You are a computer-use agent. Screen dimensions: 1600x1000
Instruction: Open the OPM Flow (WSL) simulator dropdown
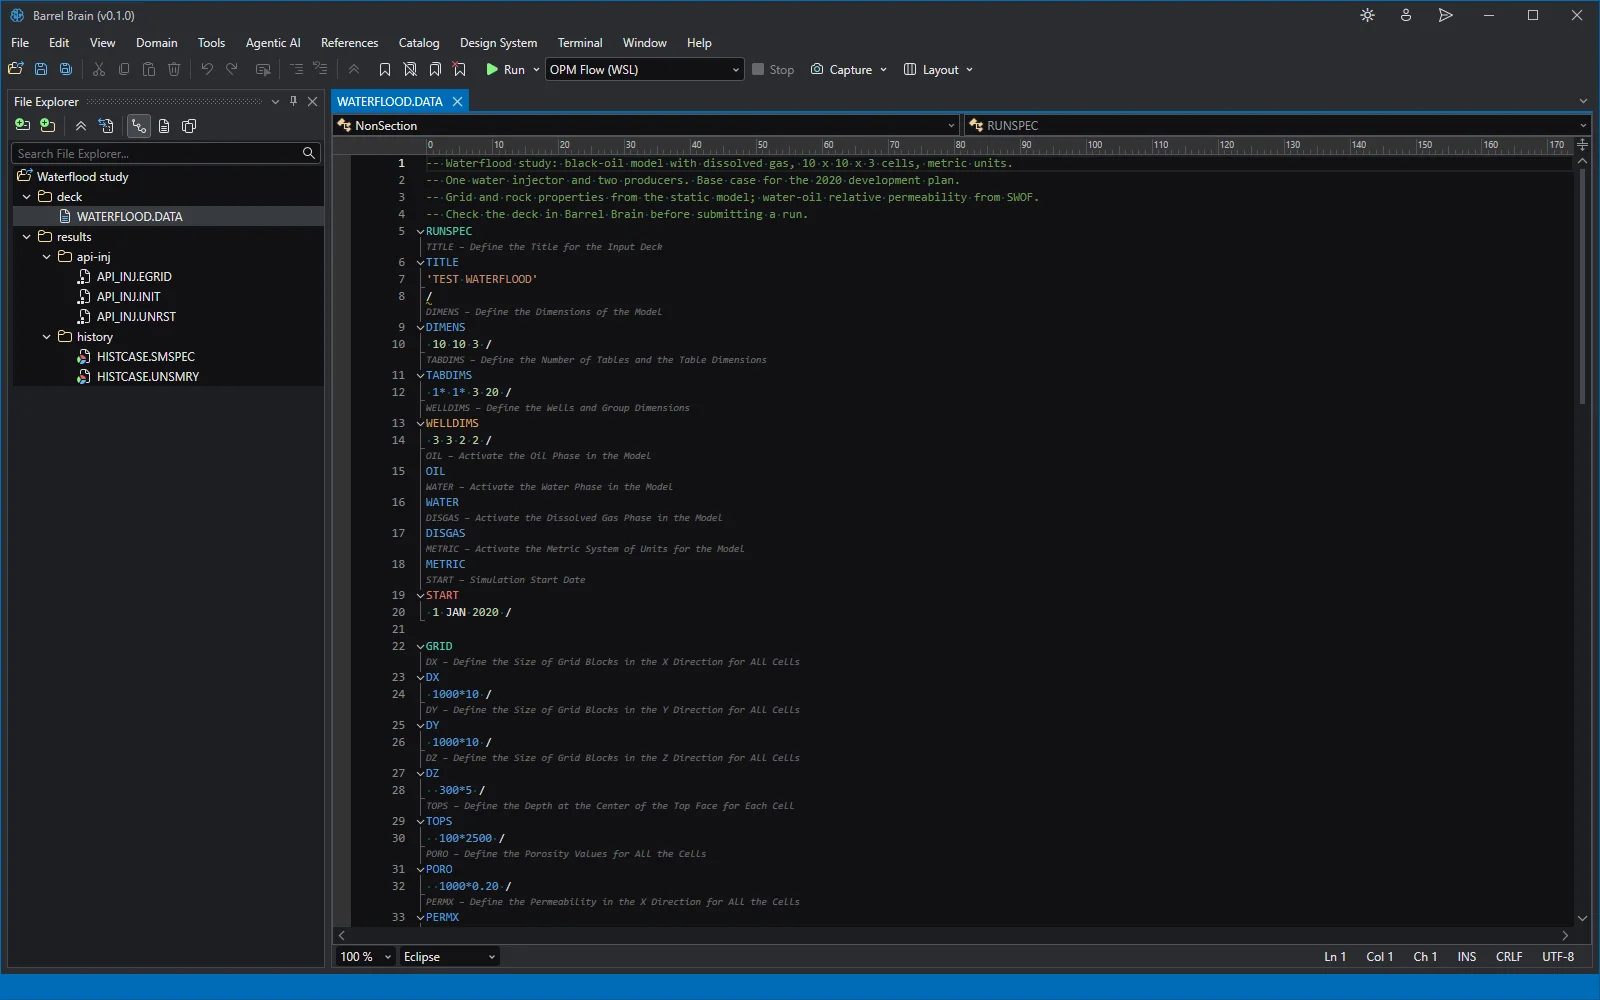click(x=645, y=69)
